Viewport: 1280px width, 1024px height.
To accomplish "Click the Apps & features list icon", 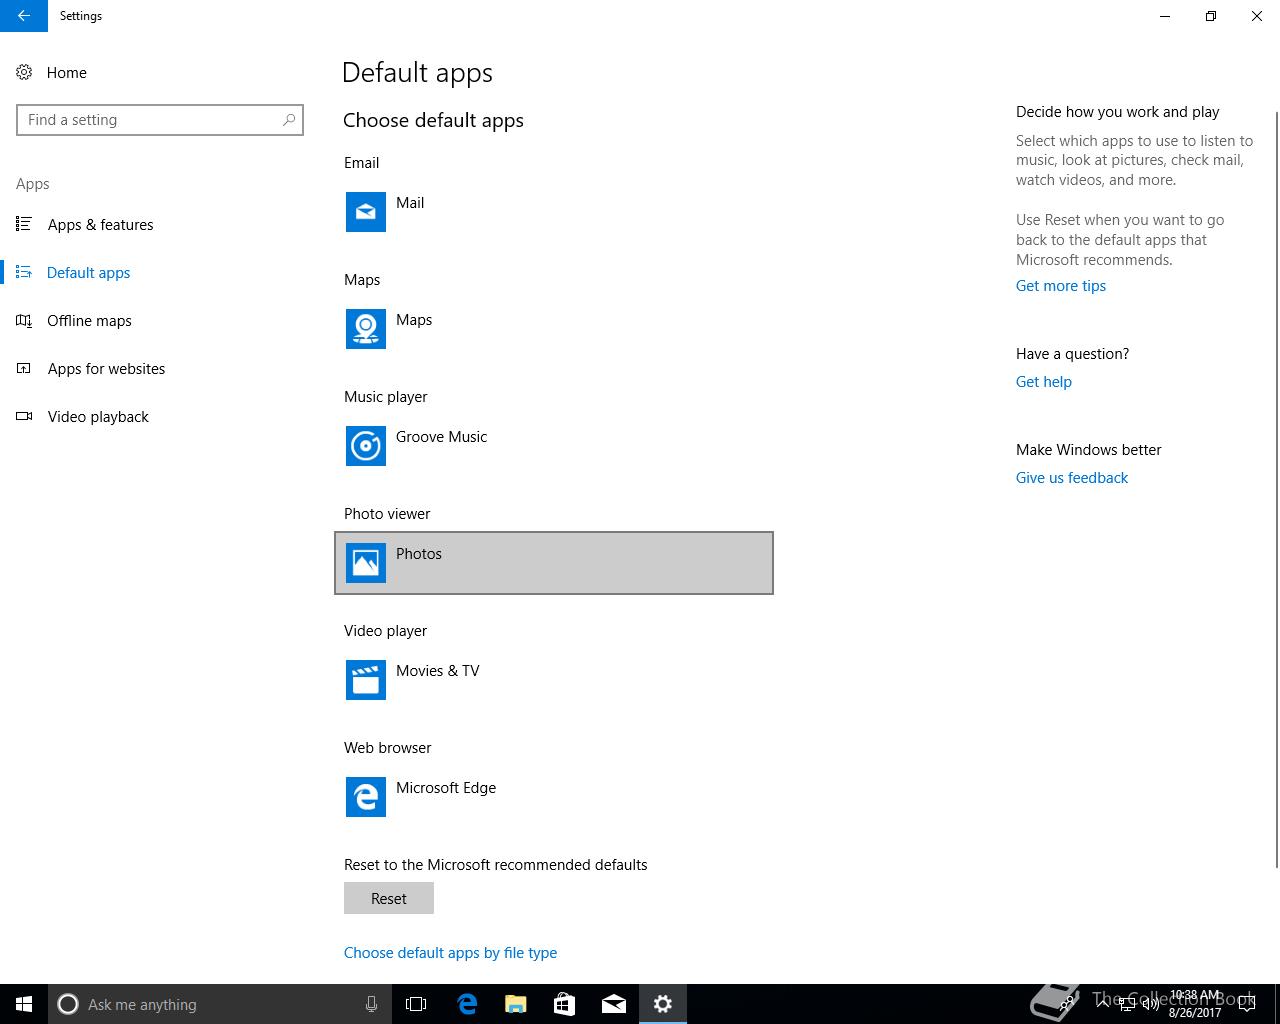I will (24, 224).
